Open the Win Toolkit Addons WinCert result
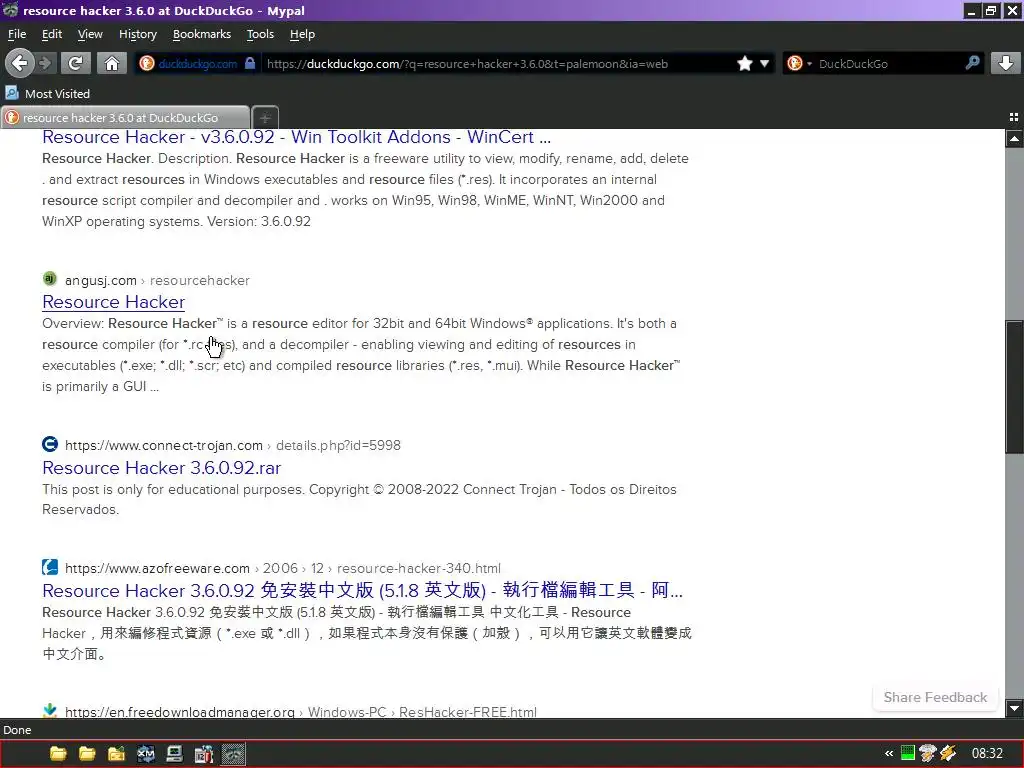Screen dimensions: 1024x768 [x=296, y=137]
